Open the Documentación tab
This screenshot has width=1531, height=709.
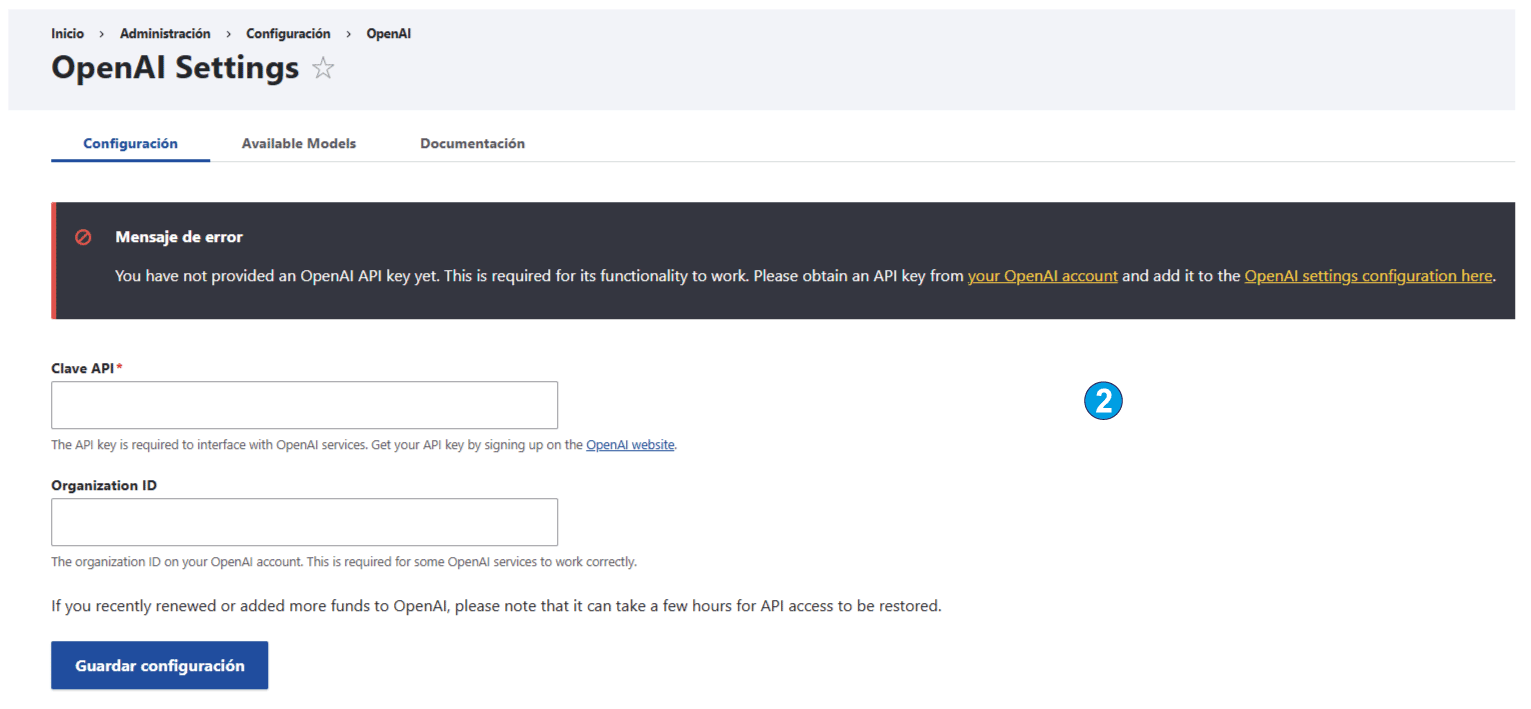click(472, 144)
